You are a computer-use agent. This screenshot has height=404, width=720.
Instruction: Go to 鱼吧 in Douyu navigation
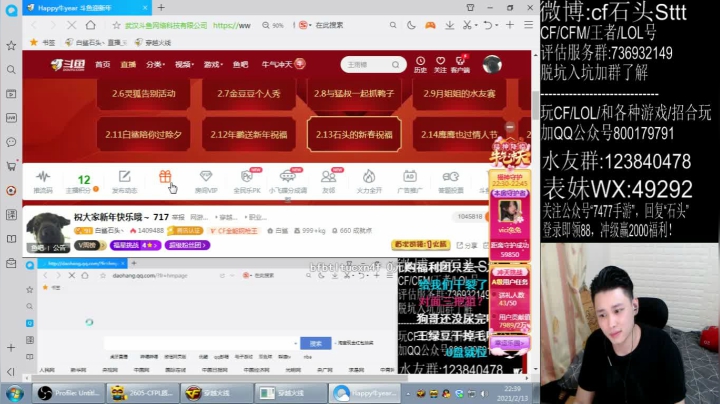(240, 64)
